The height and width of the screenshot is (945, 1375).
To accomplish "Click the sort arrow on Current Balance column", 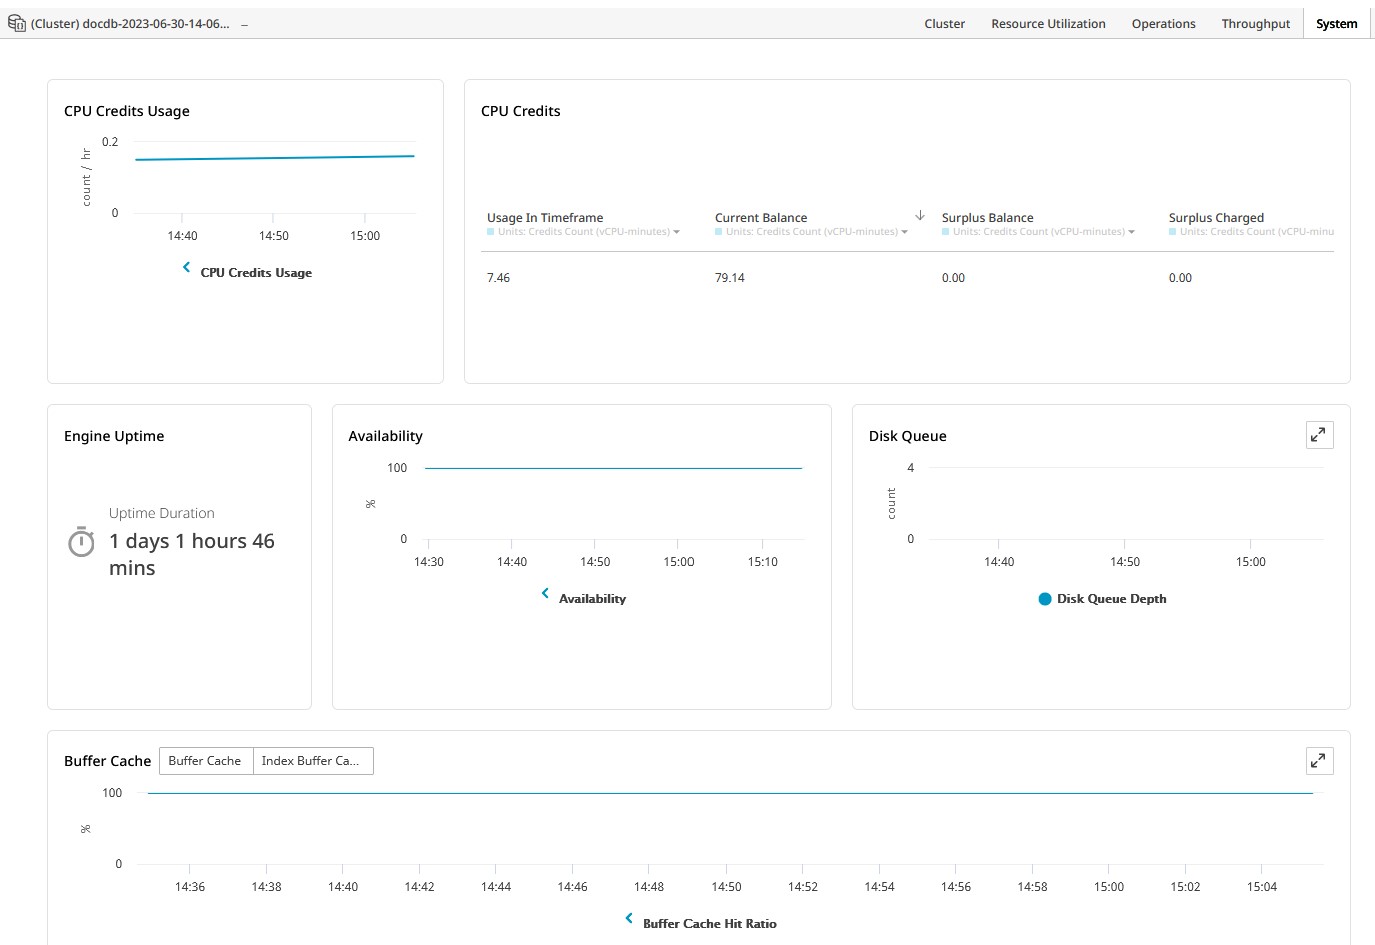I will [x=920, y=216].
